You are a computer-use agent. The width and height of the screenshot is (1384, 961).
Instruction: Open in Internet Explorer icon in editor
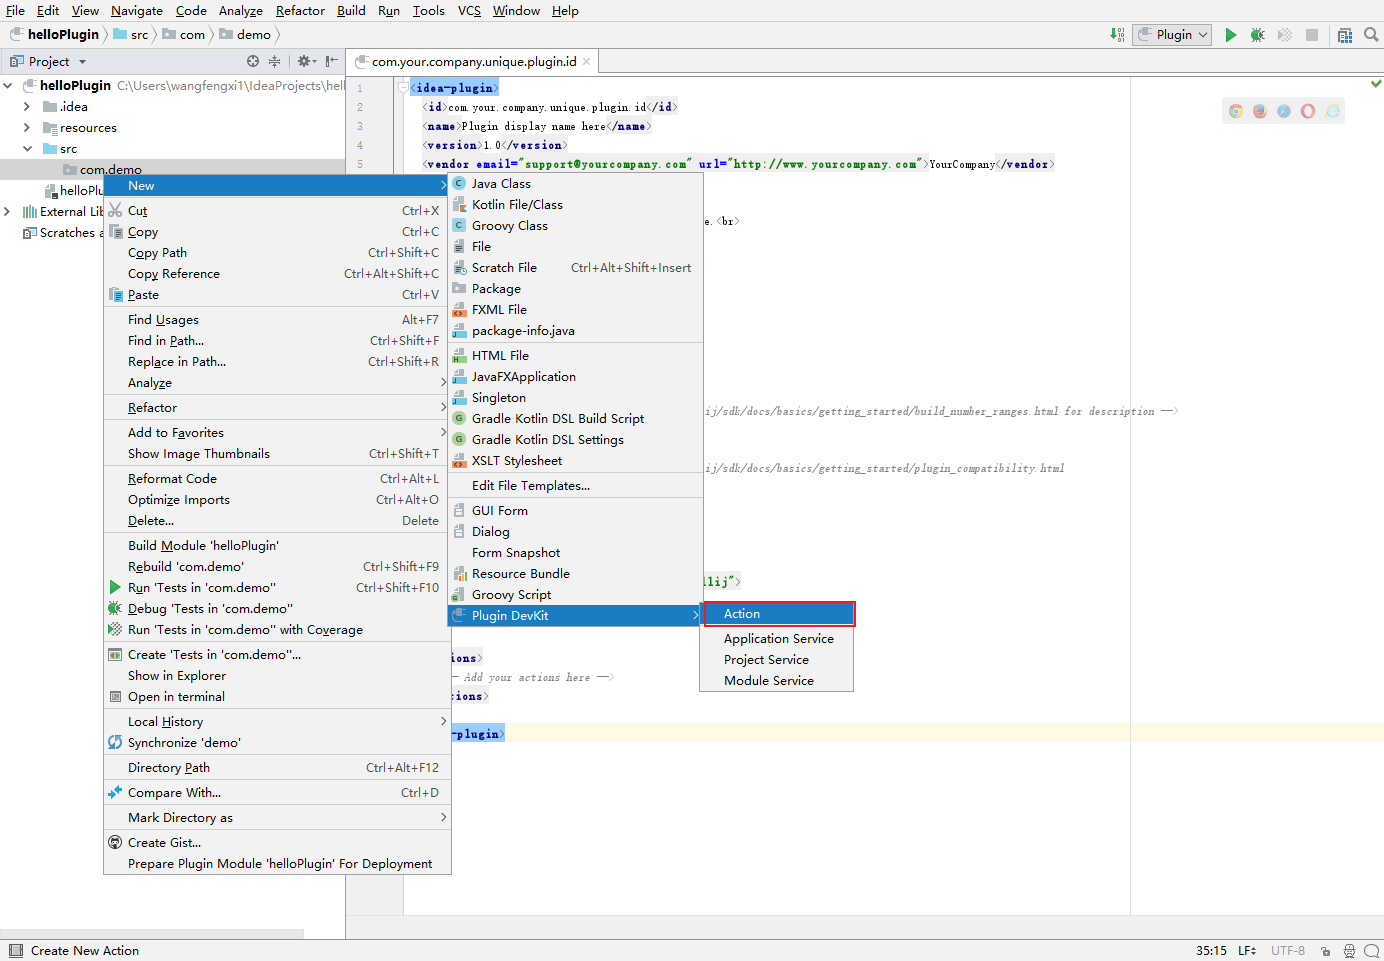pyautogui.click(x=1333, y=111)
